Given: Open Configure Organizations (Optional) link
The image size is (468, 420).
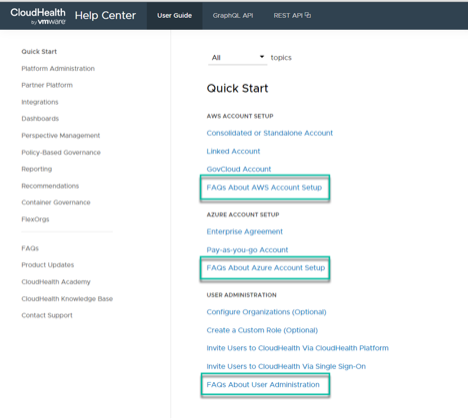Looking at the screenshot, I should [x=266, y=312].
